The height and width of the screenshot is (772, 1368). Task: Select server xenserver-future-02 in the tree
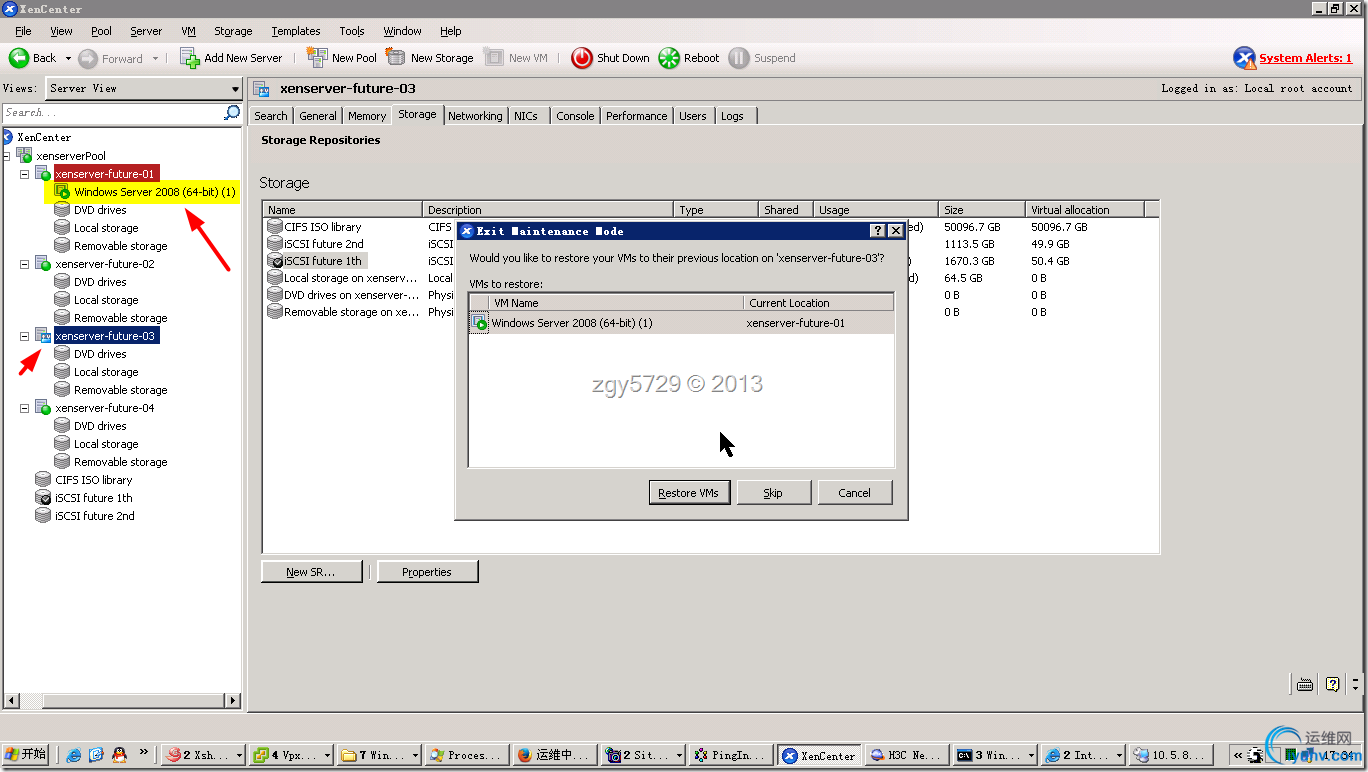pos(105,264)
